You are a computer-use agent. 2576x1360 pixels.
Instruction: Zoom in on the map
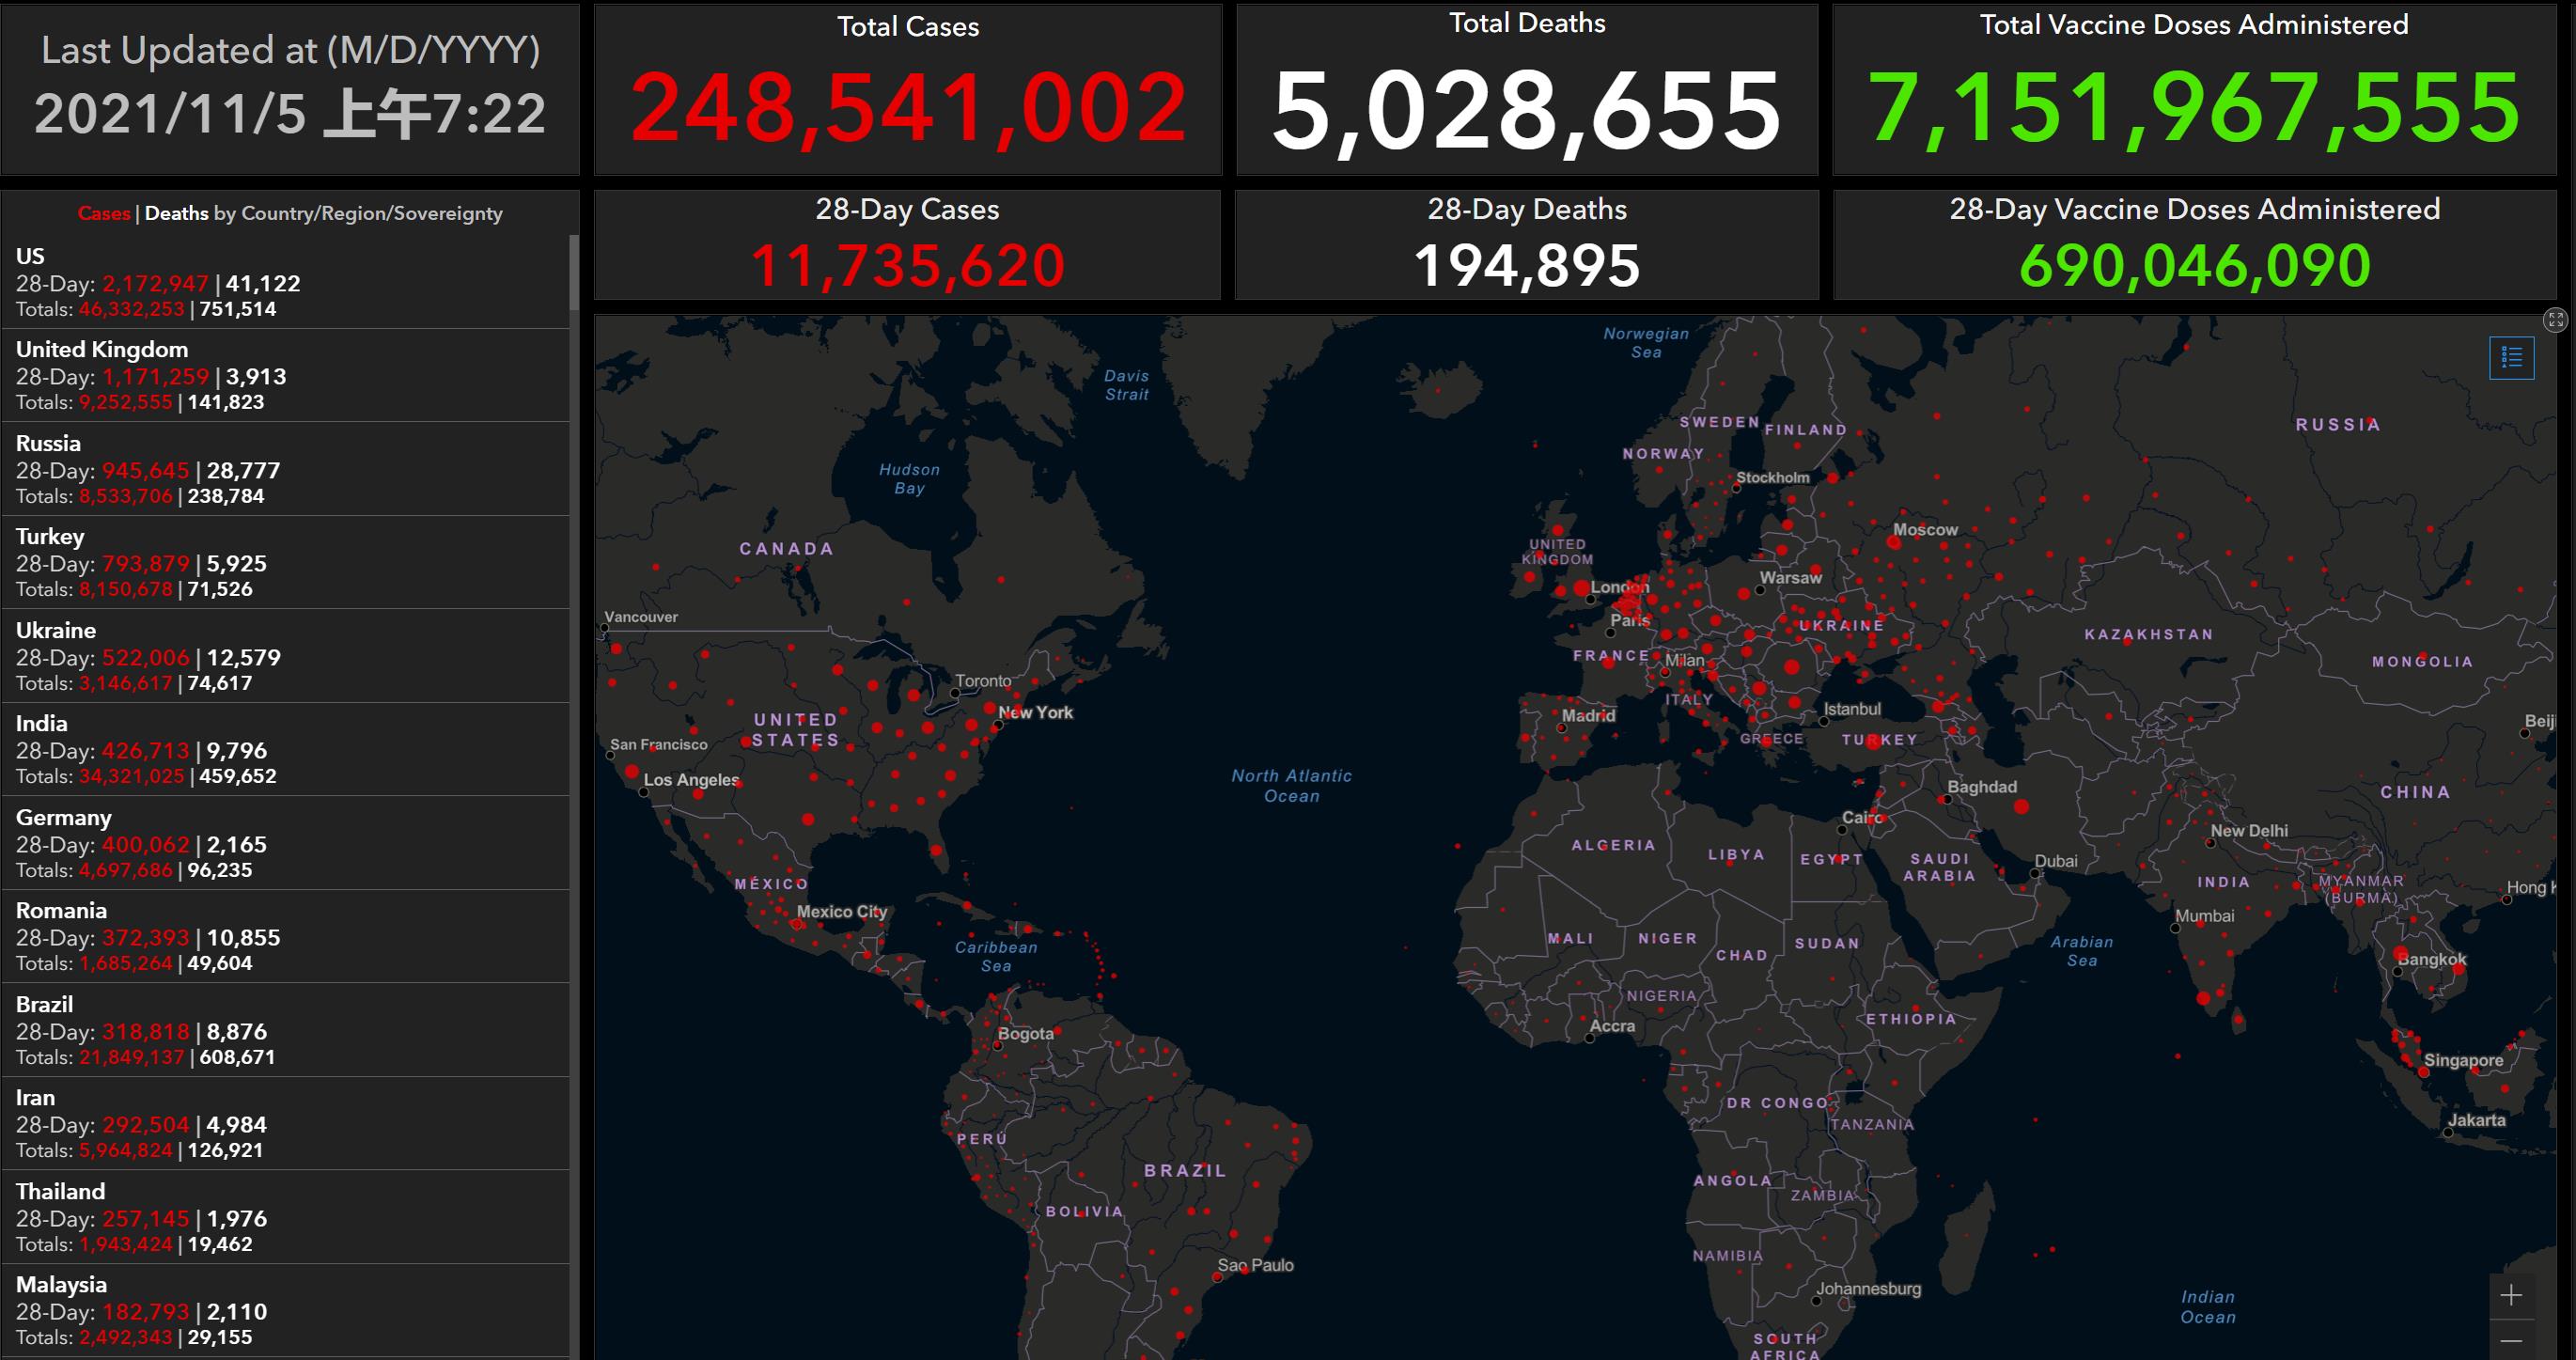(x=2511, y=1296)
